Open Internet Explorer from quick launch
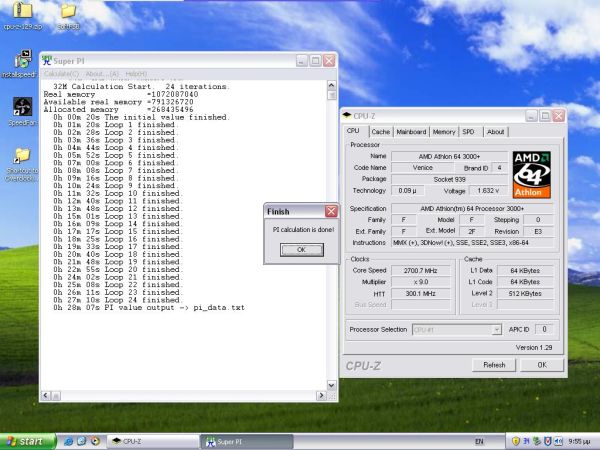The image size is (600, 450). tap(69, 441)
